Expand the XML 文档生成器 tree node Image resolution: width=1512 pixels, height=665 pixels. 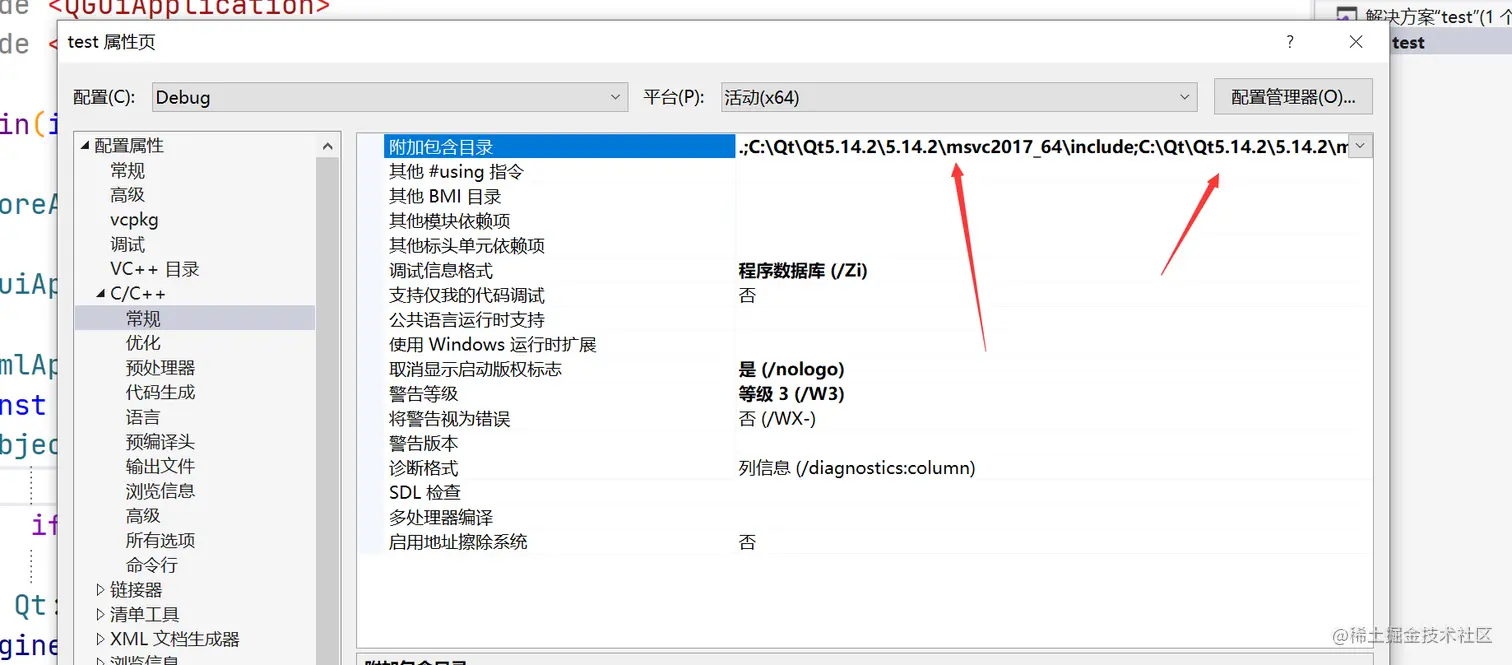[x=100, y=639]
